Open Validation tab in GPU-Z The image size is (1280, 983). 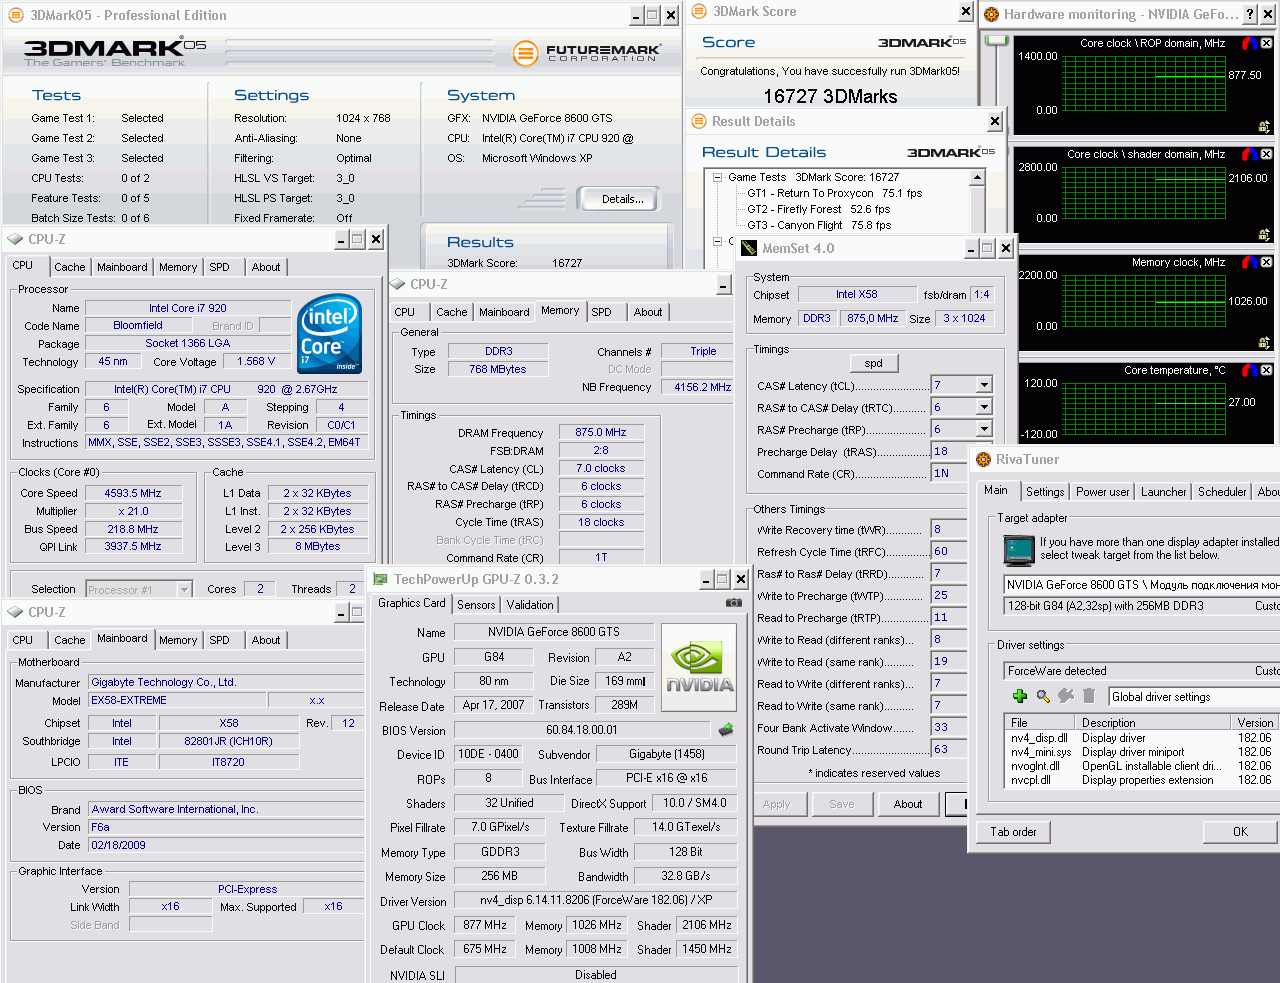pyautogui.click(x=530, y=605)
